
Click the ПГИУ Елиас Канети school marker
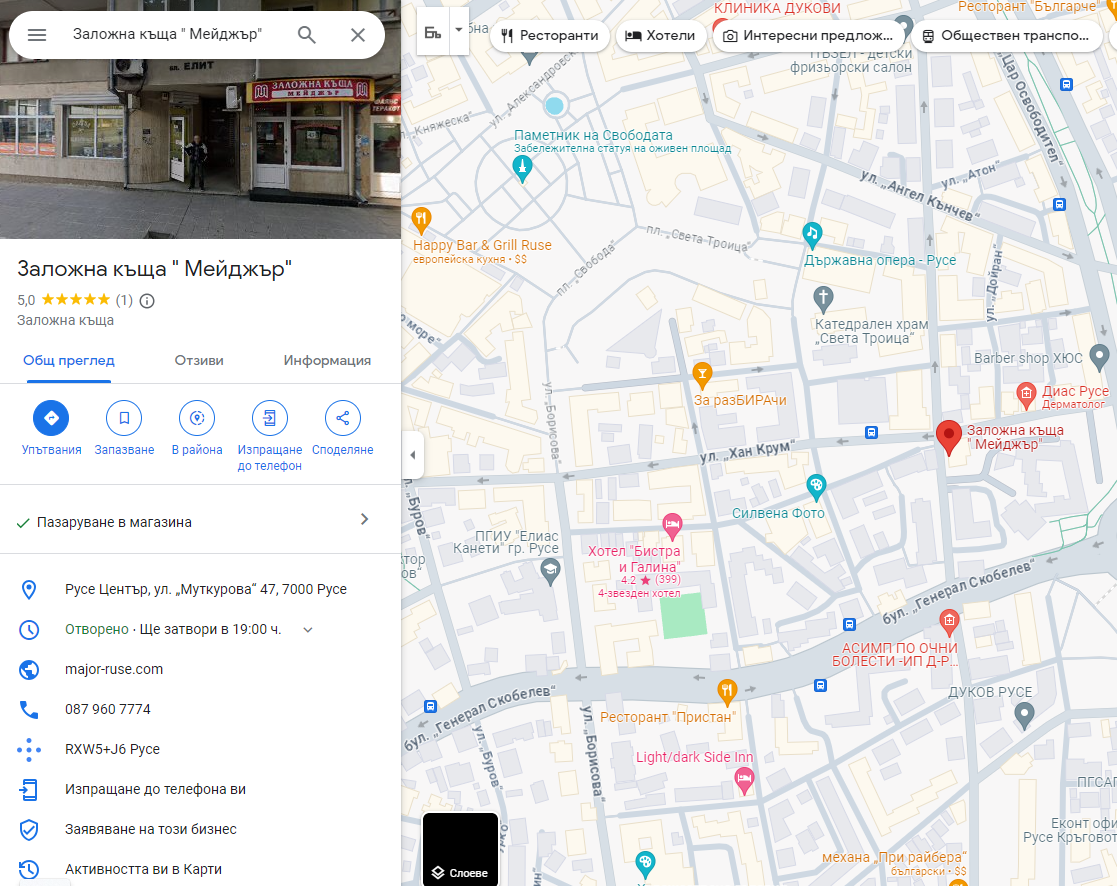tap(550, 571)
